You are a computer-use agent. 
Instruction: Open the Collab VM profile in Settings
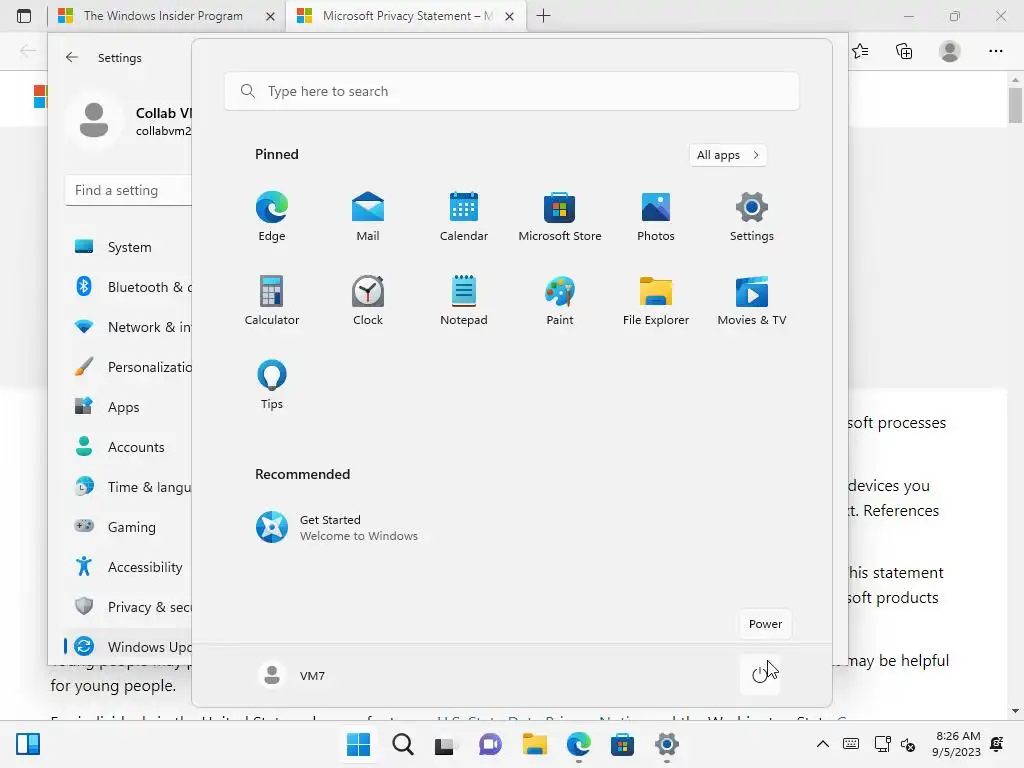coord(129,121)
